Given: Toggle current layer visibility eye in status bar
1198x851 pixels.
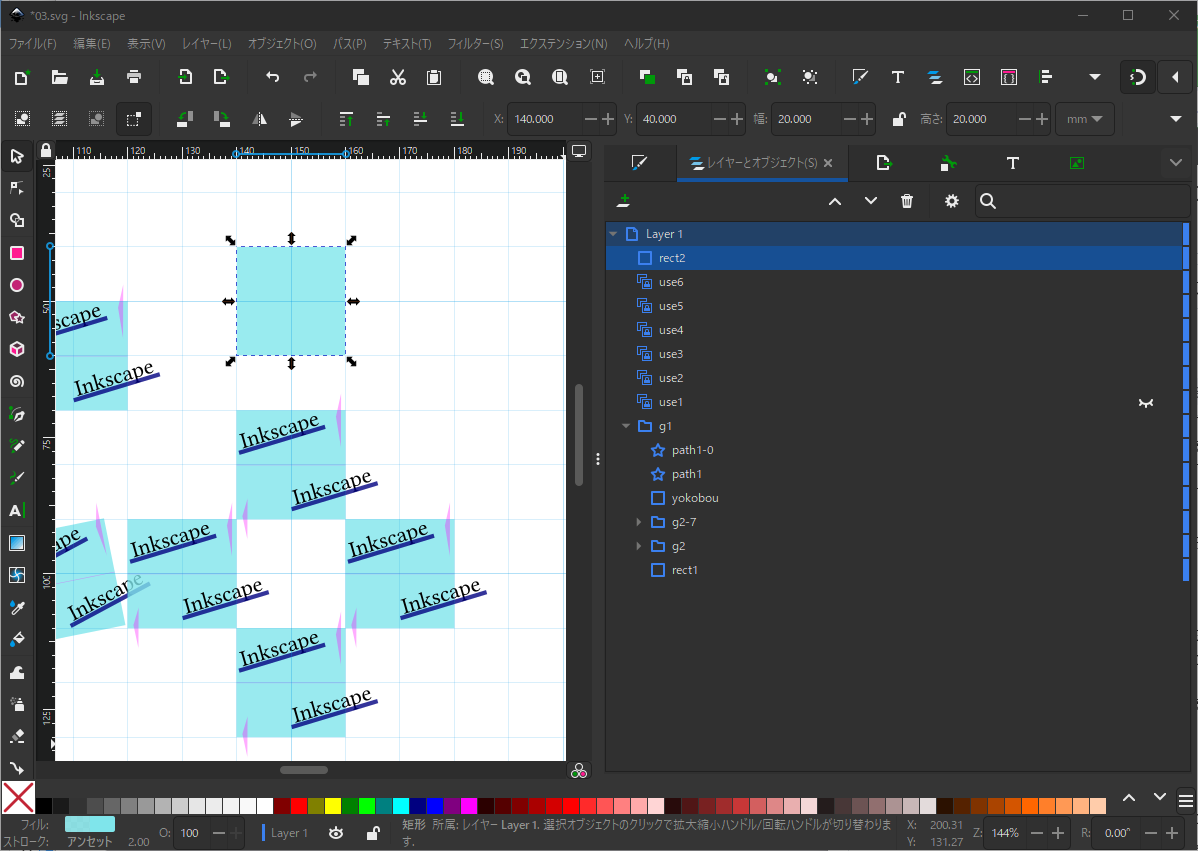Looking at the screenshot, I should pyautogui.click(x=336, y=833).
